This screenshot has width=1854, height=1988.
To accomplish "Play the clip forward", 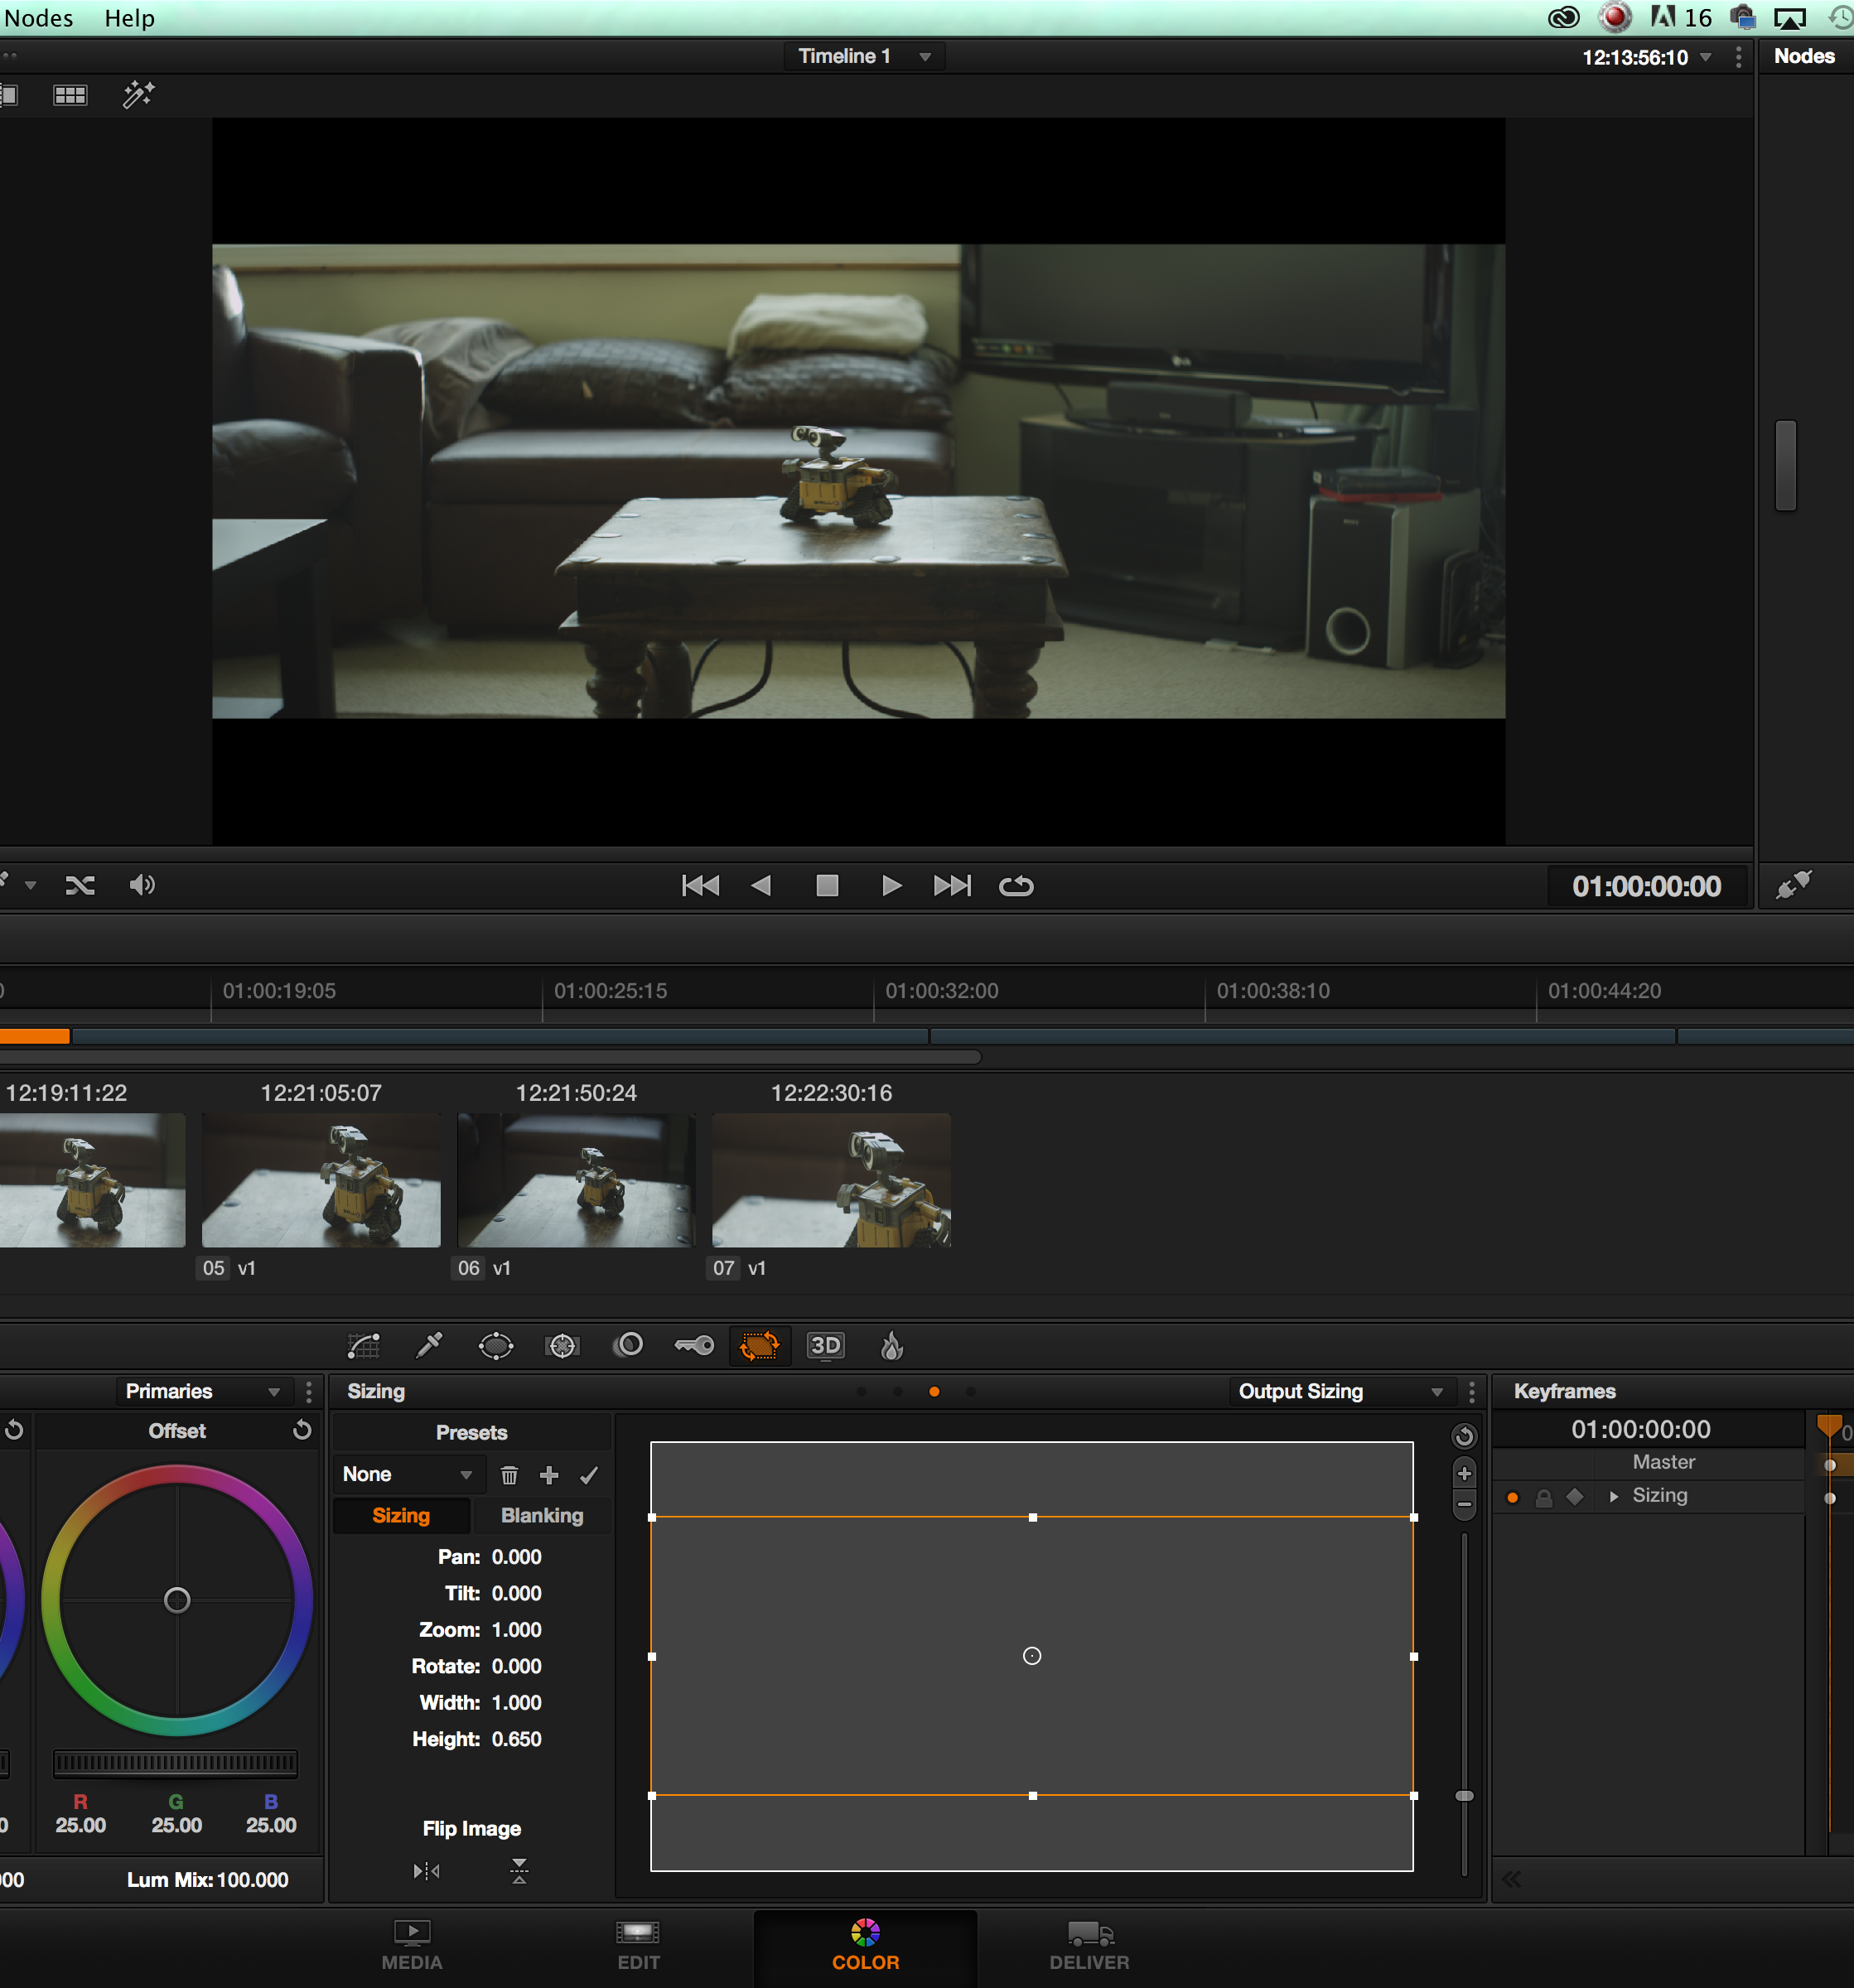I will [891, 885].
